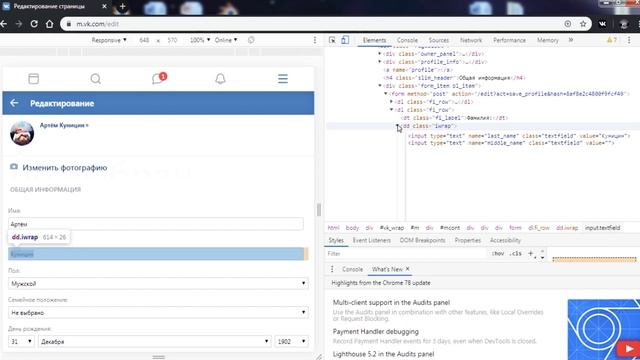
Task: Collapse the dd class iwrap node
Action: (x=398, y=126)
